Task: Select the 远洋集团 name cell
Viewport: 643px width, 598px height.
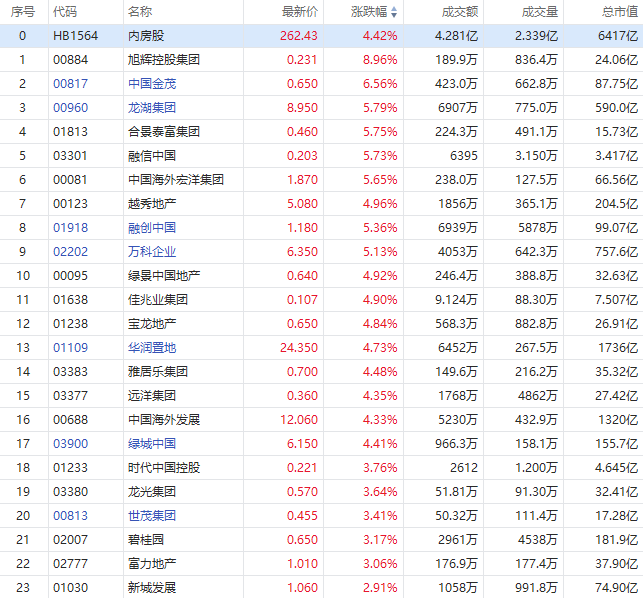Action: (152, 396)
